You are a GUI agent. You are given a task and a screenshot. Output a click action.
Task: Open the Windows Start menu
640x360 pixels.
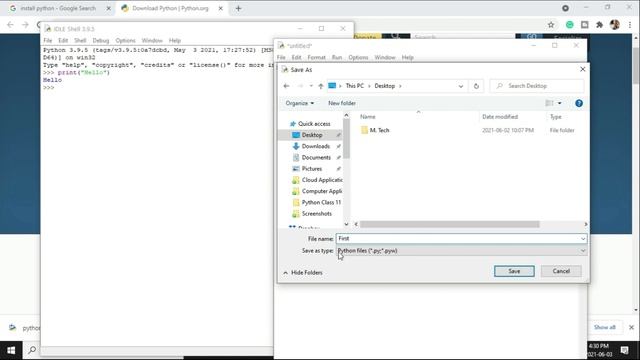[11, 350]
